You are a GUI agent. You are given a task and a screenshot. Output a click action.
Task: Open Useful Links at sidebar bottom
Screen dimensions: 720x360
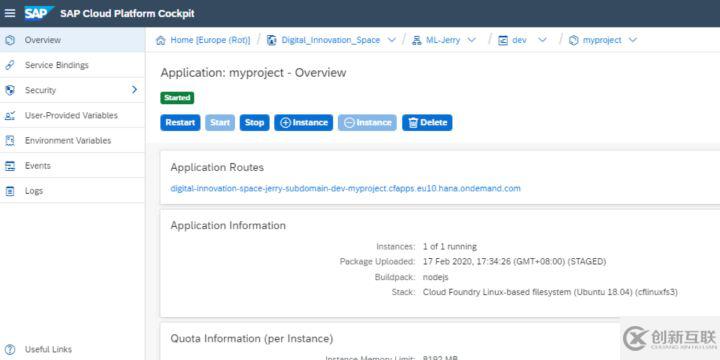click(48, 349)
